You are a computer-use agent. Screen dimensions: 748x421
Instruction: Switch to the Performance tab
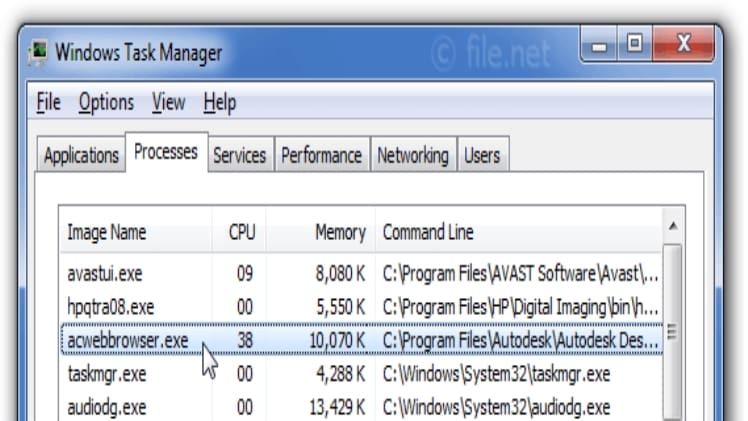pyautogui.click(x=321, y=155)
